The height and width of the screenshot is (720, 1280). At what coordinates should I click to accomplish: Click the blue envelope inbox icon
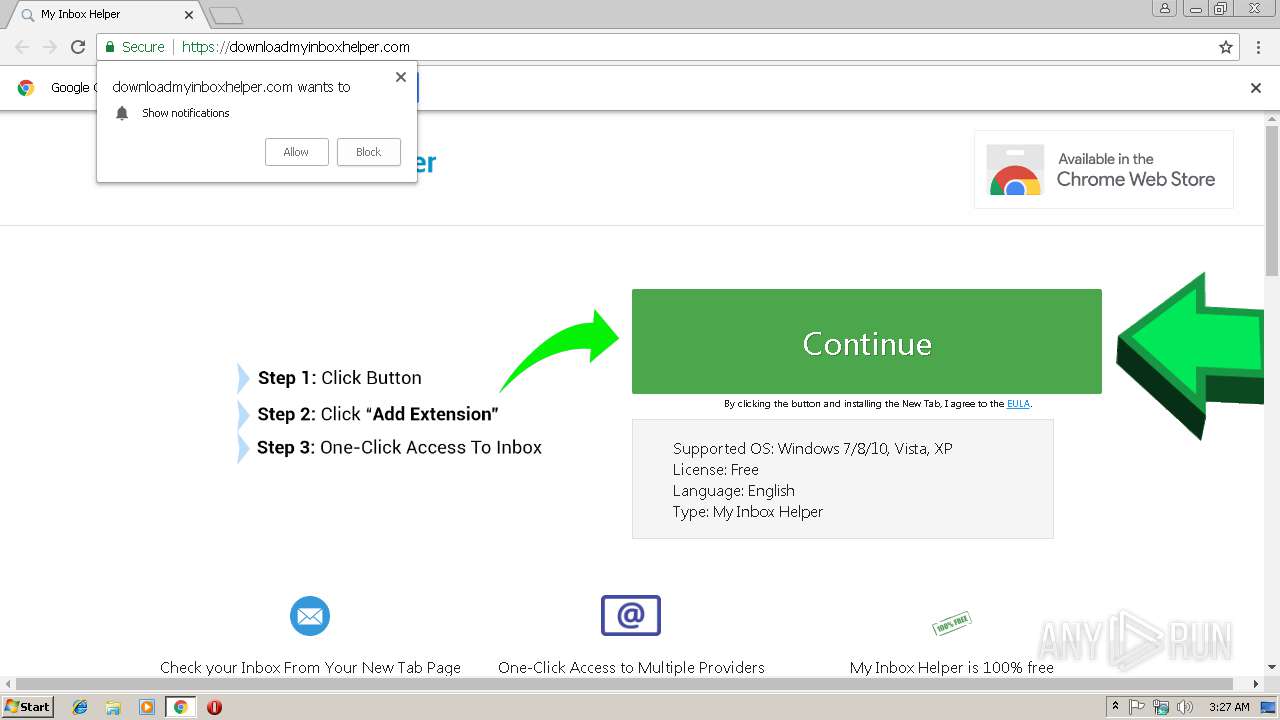coord(310,616)
